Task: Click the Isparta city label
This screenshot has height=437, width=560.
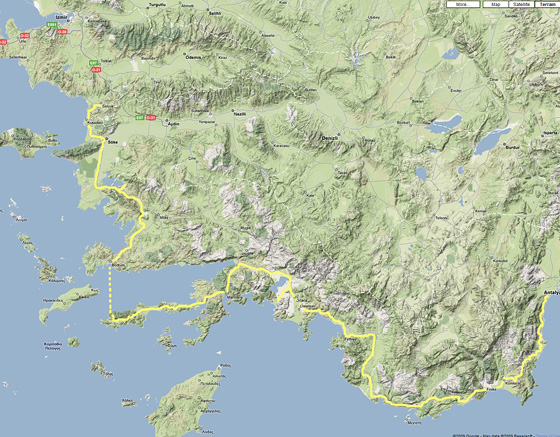Action: (x=551, y=133)
